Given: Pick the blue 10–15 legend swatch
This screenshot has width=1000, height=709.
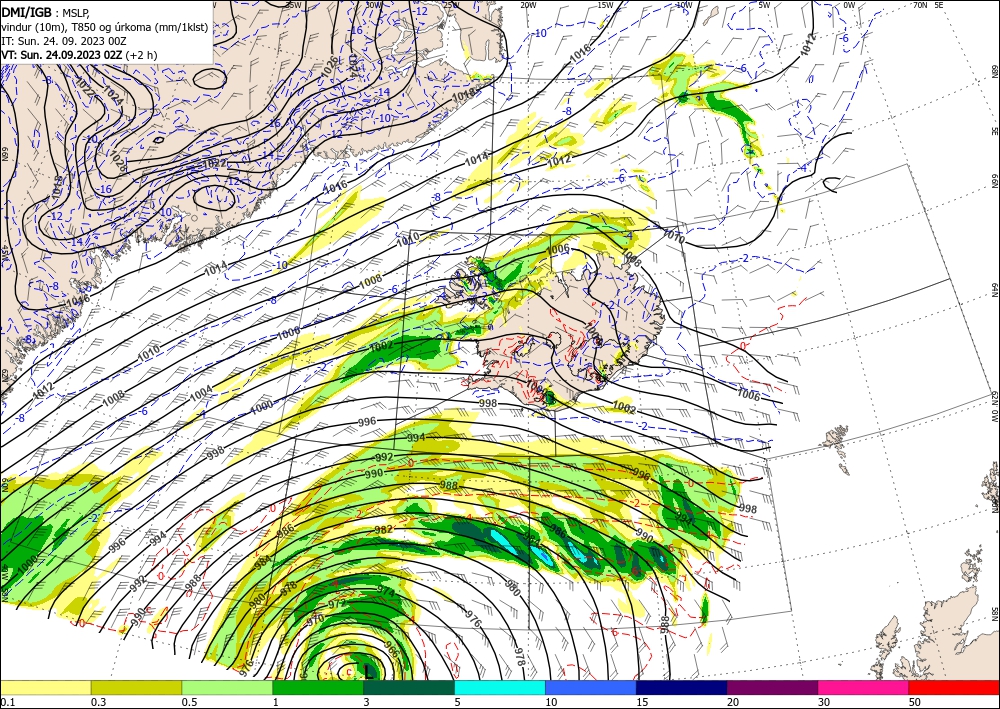Looking at the screenshot, I should coord(591,687).
